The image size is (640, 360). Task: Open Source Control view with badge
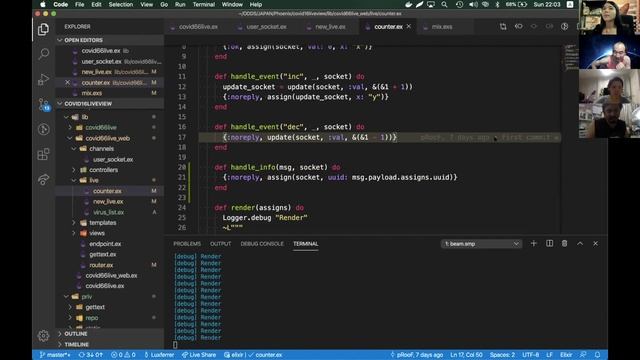(44, 104)
